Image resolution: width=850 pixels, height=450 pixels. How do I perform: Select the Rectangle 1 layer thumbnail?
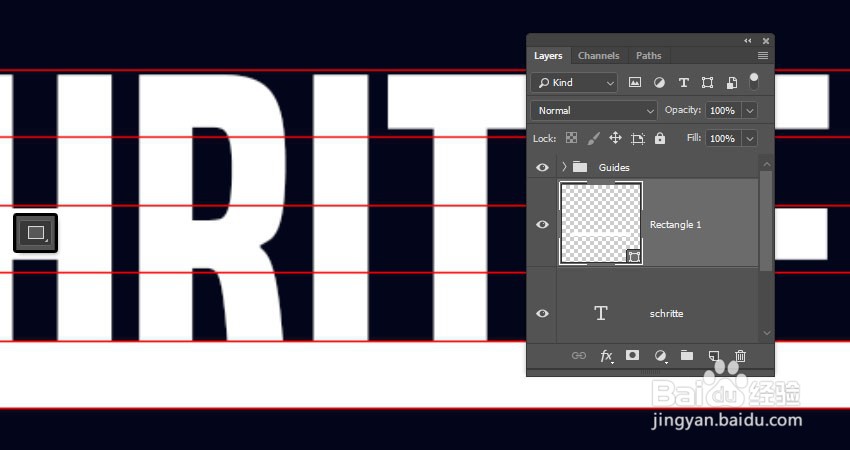pyautogui.click(x=601, y=223)
